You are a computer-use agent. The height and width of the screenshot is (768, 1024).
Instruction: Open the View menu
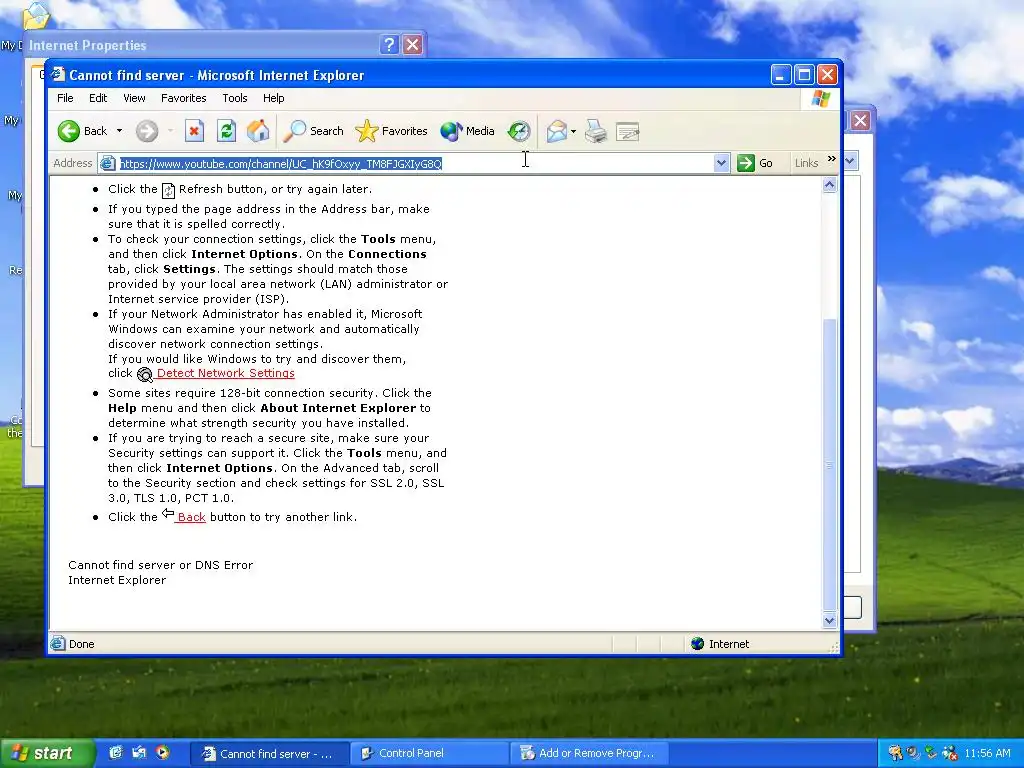[135, 98]
